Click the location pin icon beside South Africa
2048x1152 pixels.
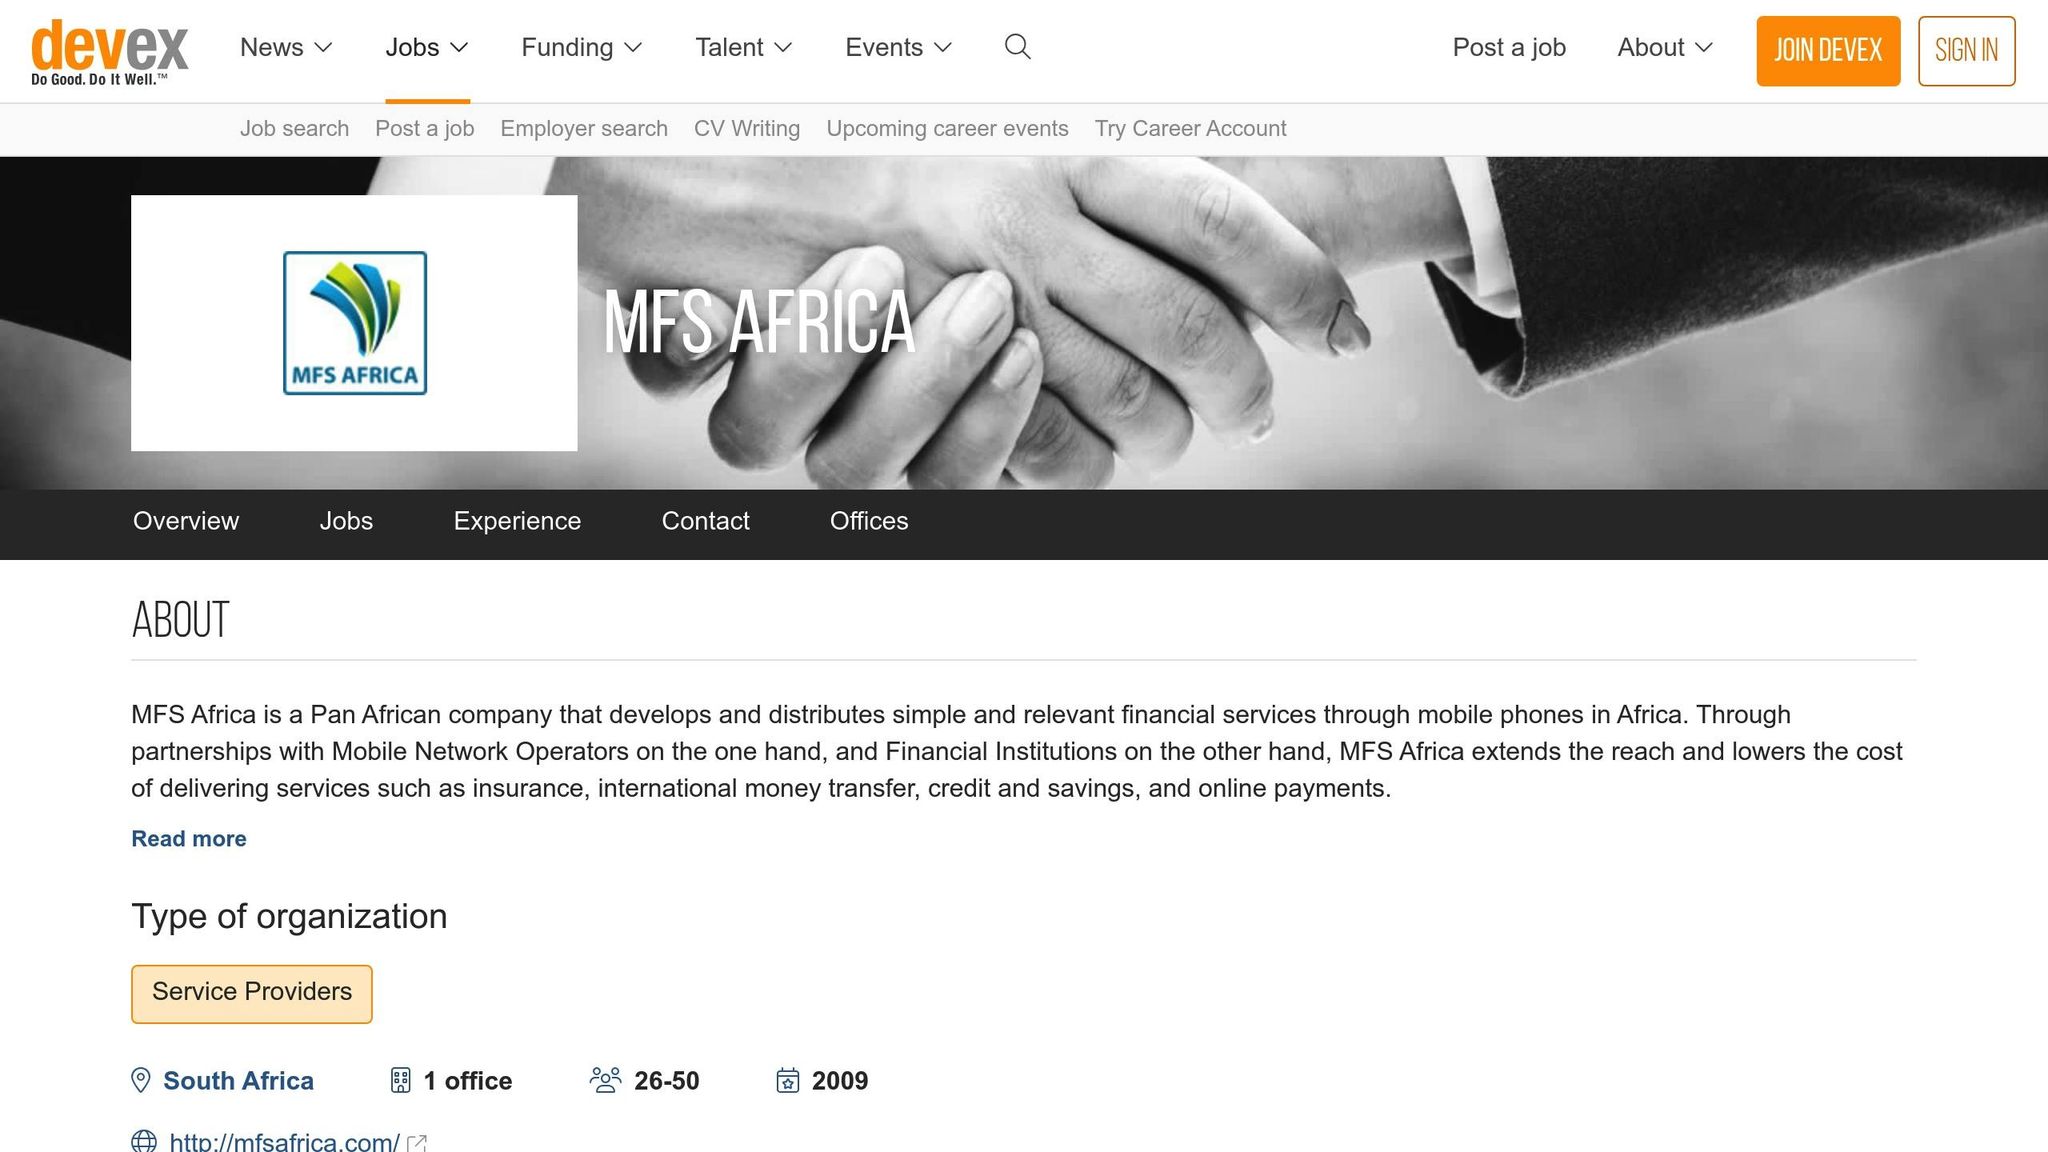tap(141, 1080)
